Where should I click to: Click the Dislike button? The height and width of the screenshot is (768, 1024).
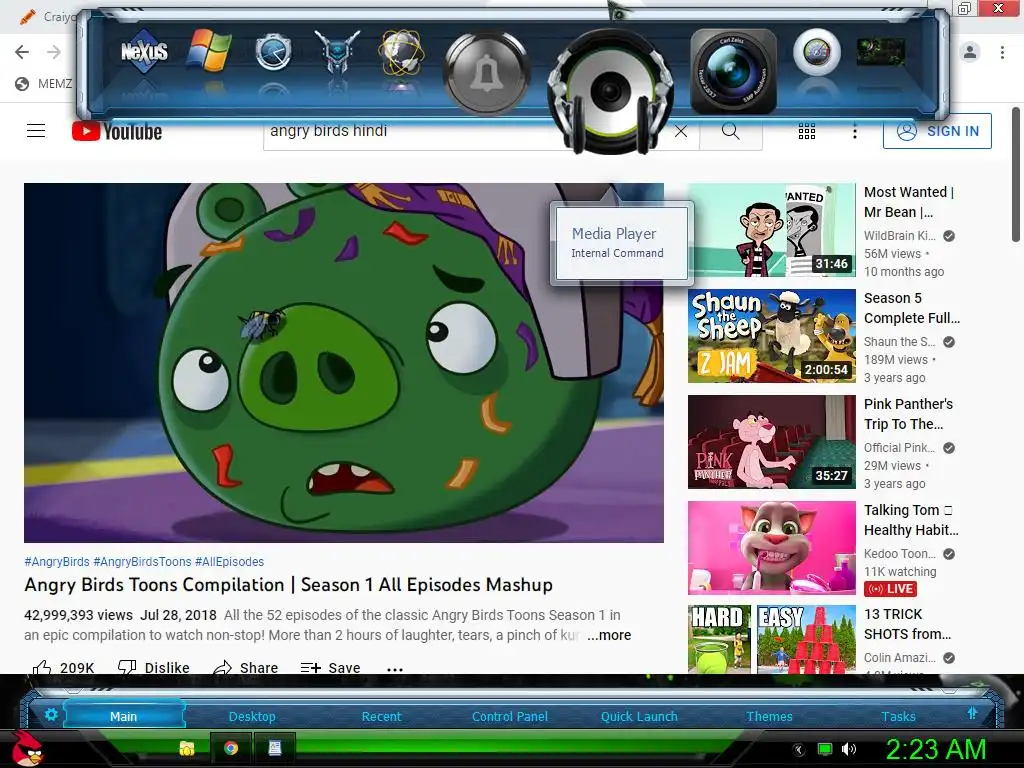153,667
